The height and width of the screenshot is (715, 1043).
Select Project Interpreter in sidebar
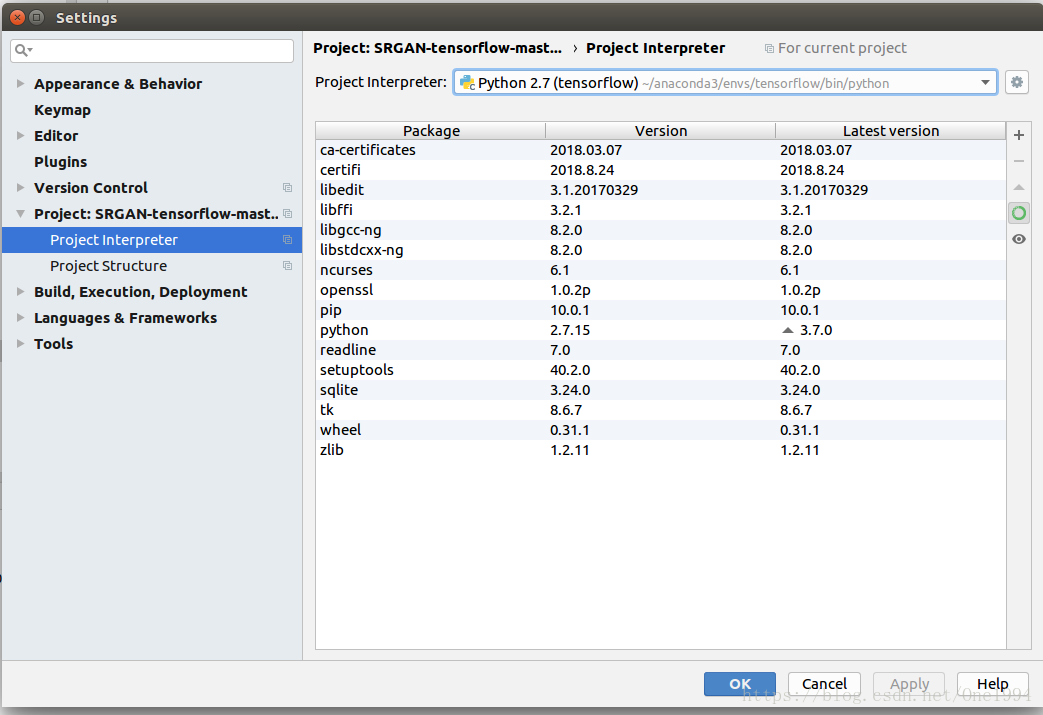coord(152,239)
